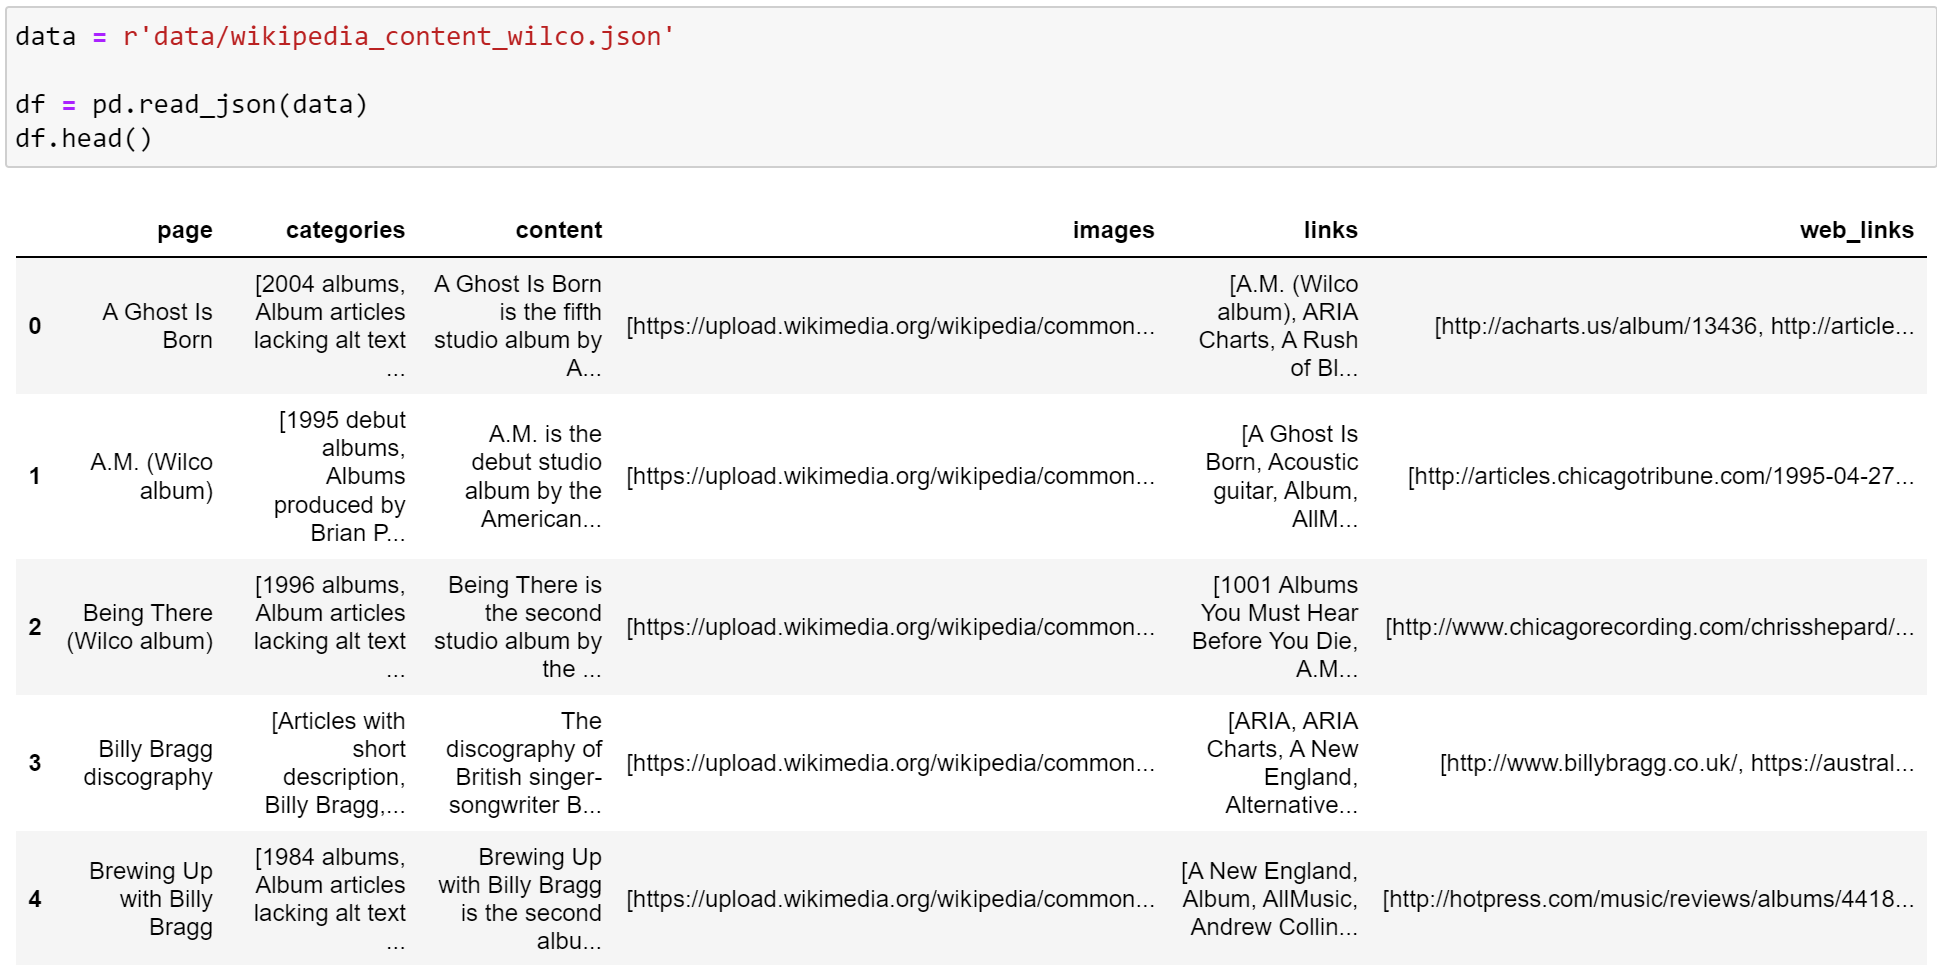Click content cell 'Being There is the second'

click(518, 627)
